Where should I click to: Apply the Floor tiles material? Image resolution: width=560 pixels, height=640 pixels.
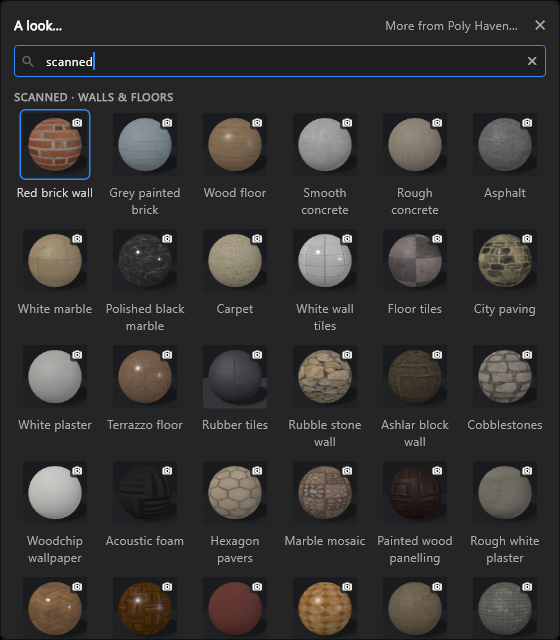click(415, 260)
